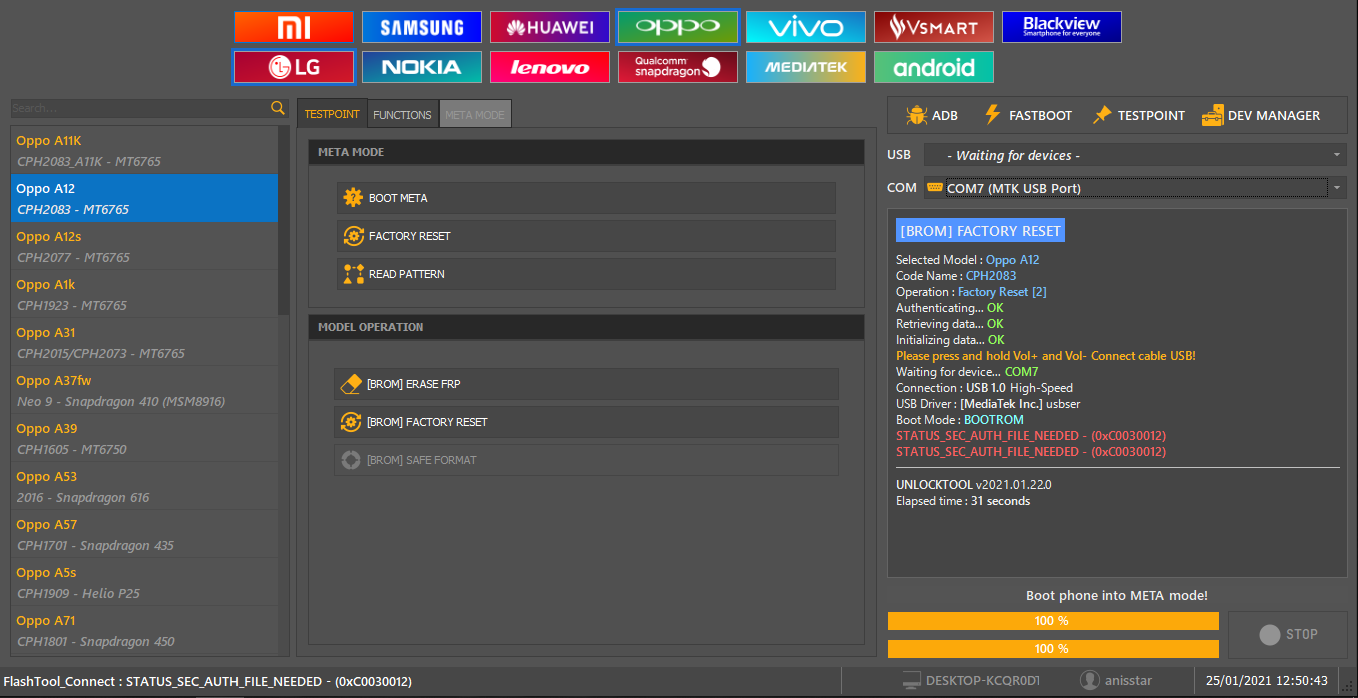
Task: Click the ADB bug icon
Action: [x=916, y=115]
